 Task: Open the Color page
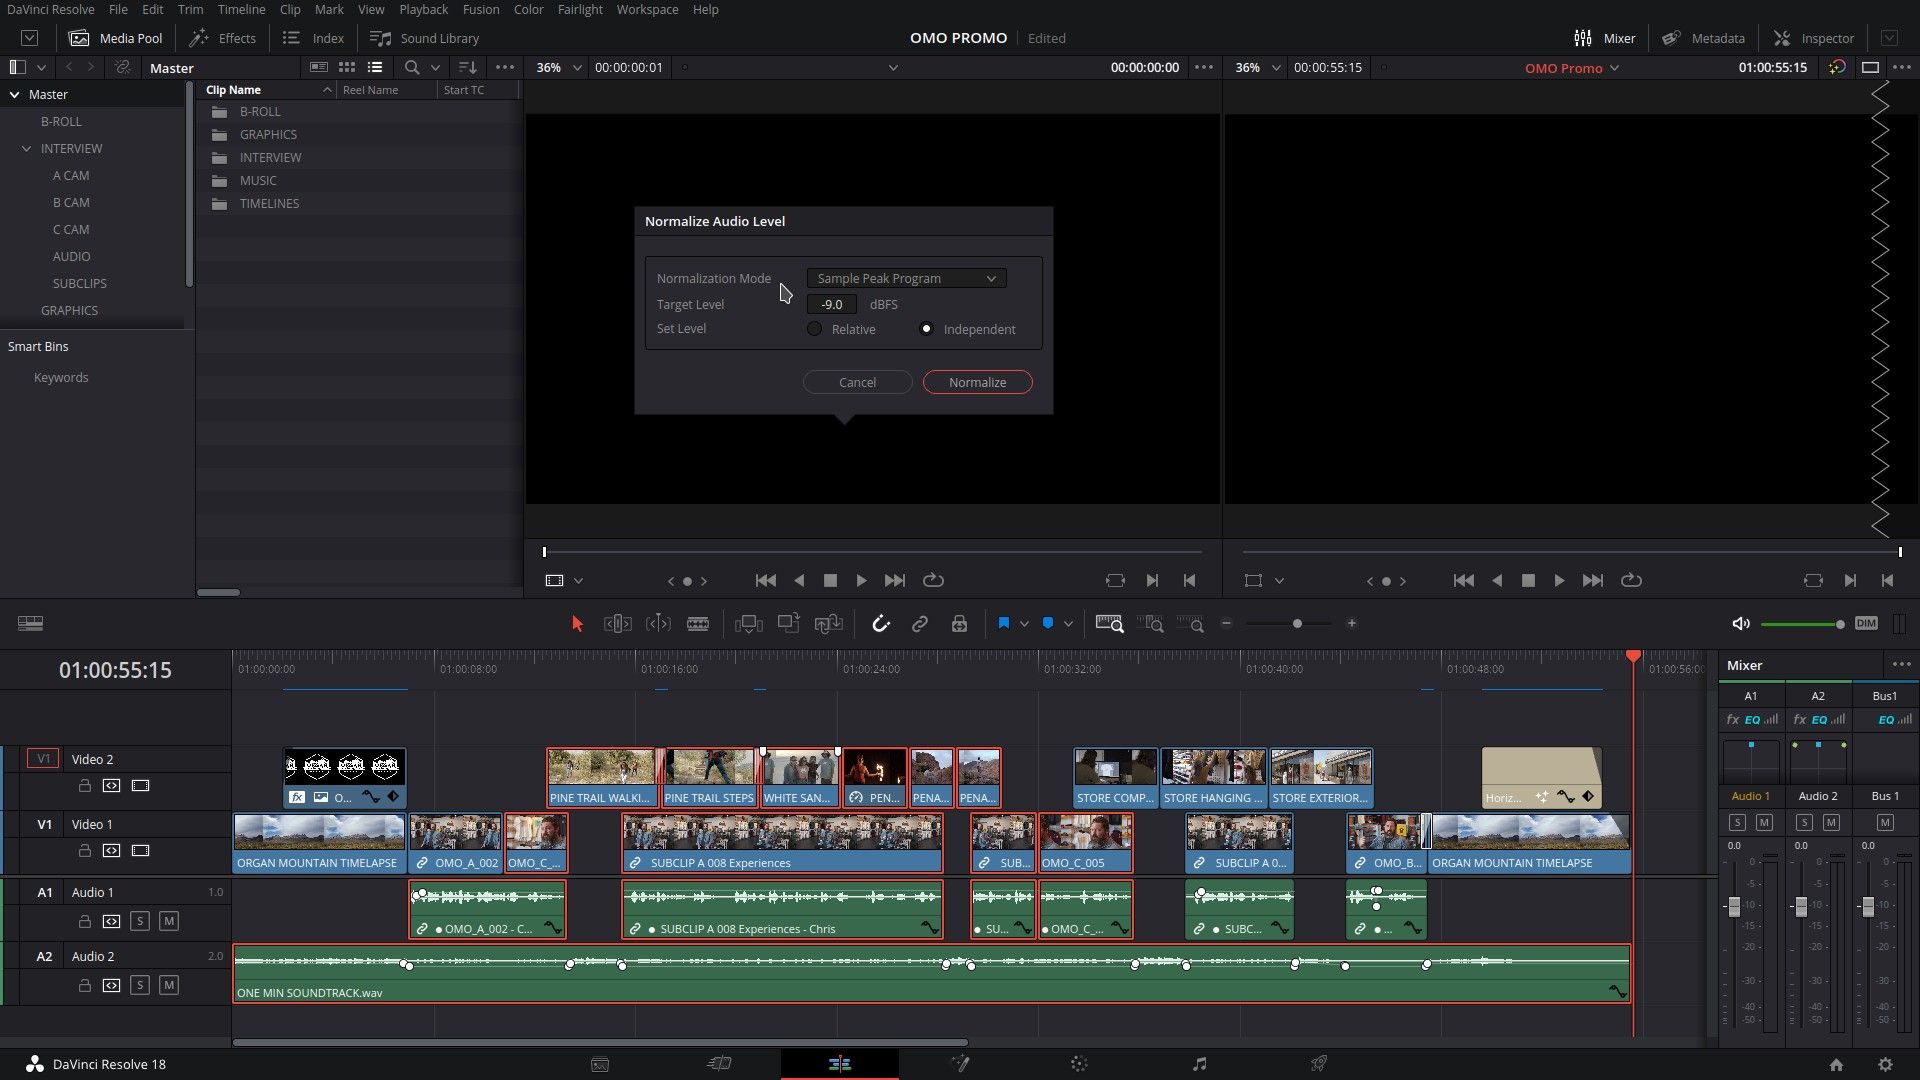tap(1079, 1063)
